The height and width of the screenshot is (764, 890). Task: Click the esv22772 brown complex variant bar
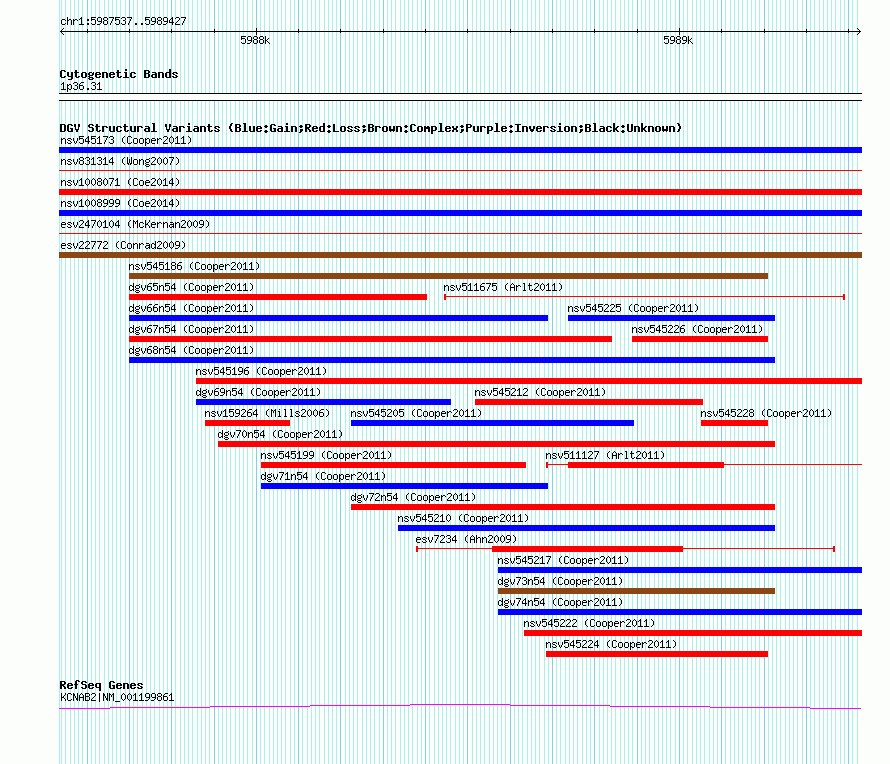tap(460, 255)
